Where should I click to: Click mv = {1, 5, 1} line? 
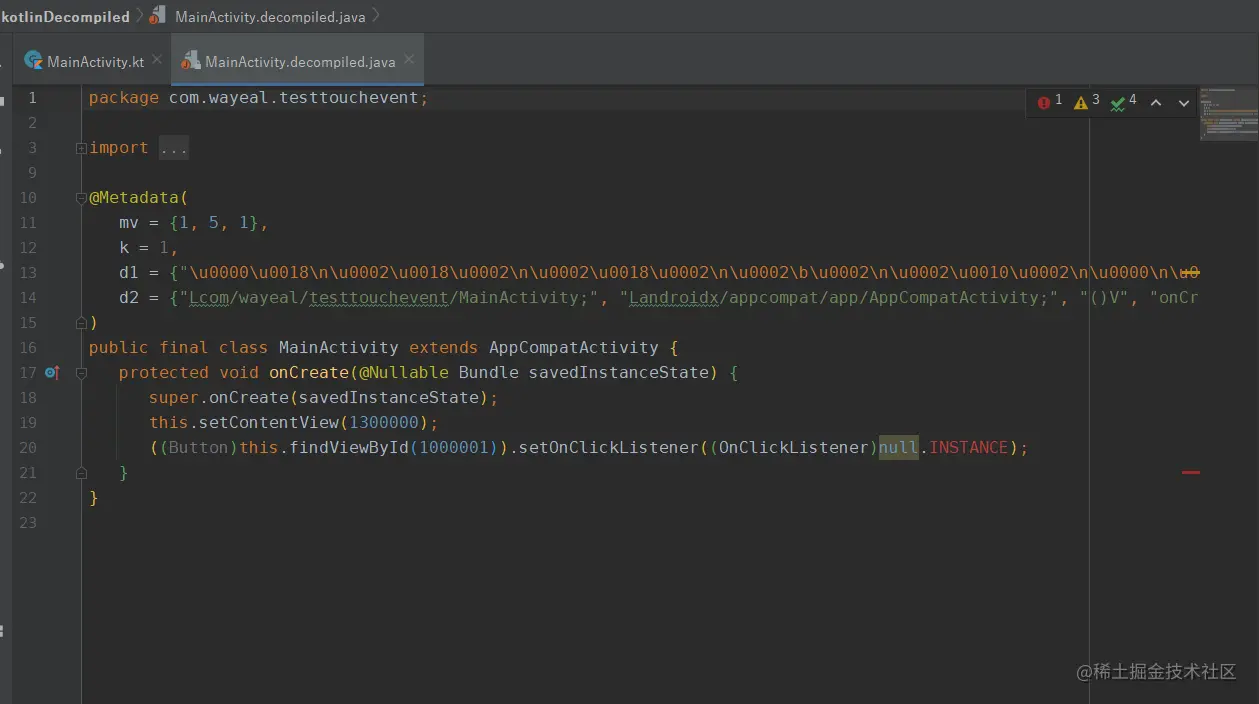pyautogui.click(x=194, y=223)
